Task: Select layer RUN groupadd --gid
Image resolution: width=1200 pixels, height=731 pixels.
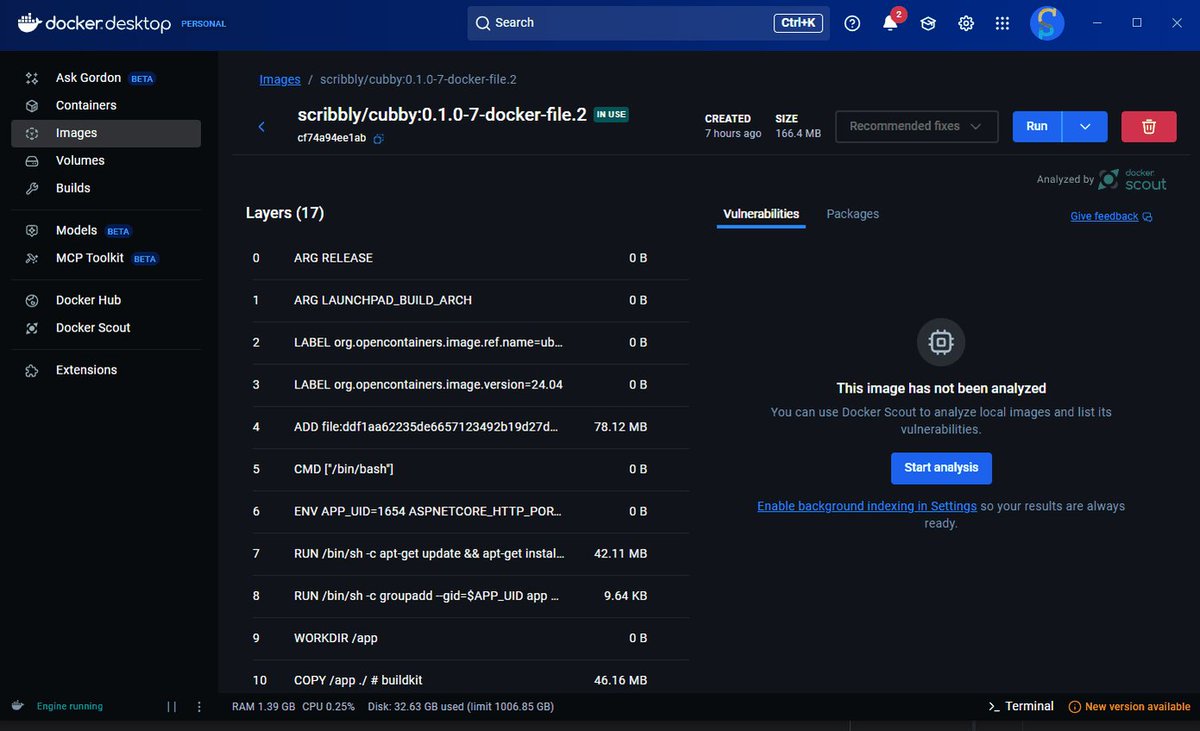Action: coord(467,596)
